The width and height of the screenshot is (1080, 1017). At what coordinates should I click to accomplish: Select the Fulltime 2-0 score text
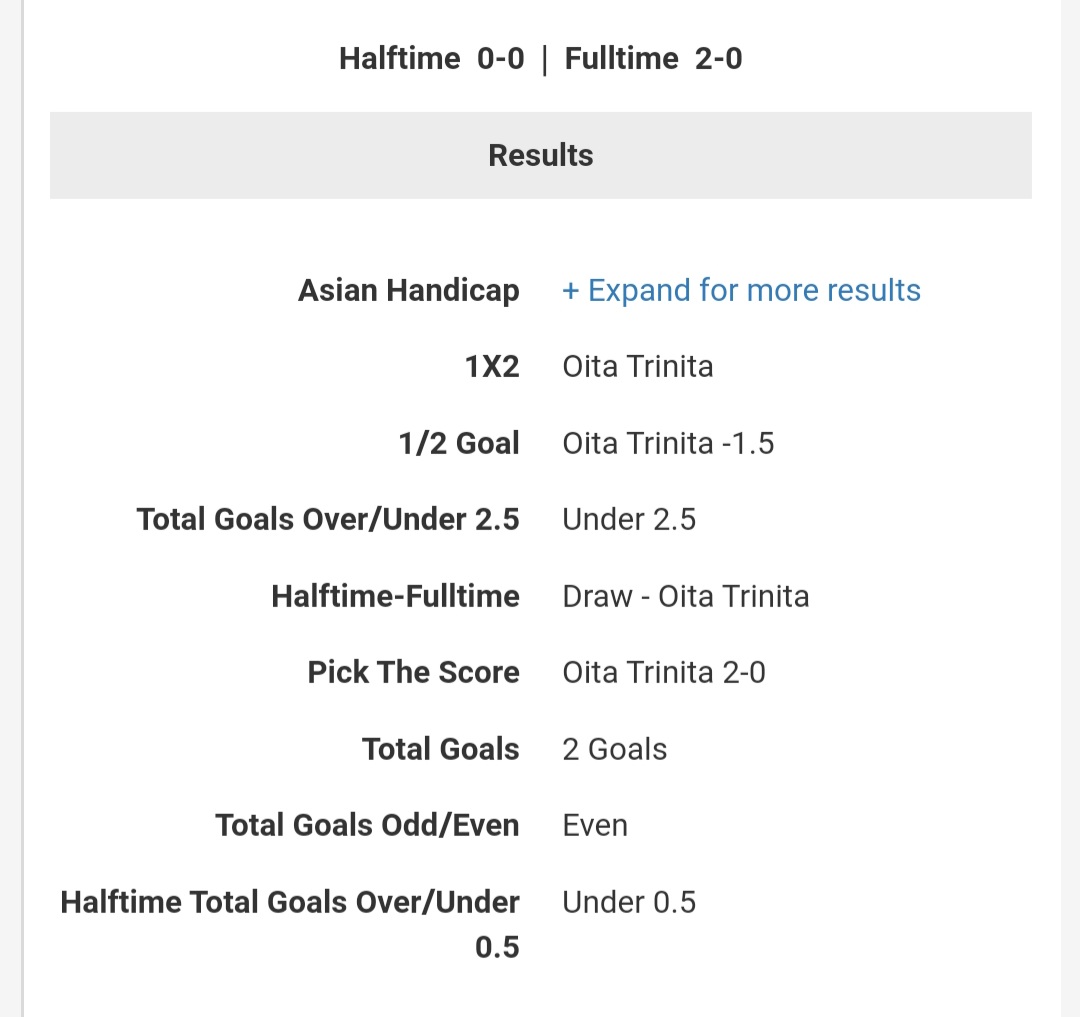pos(654,59)
